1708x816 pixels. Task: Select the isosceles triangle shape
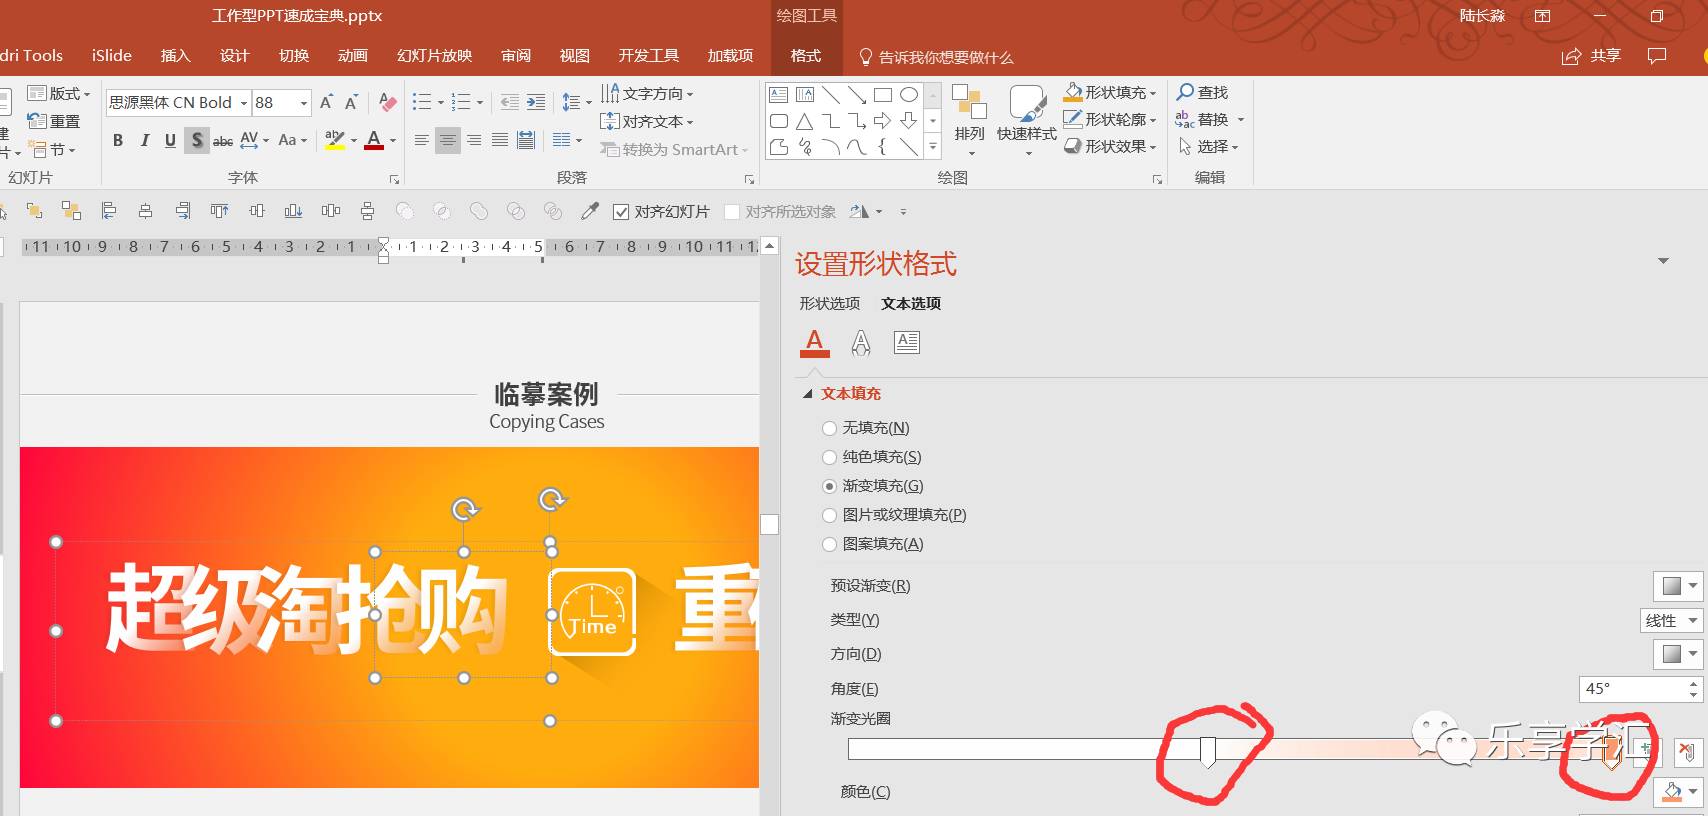tap(805, 121)
